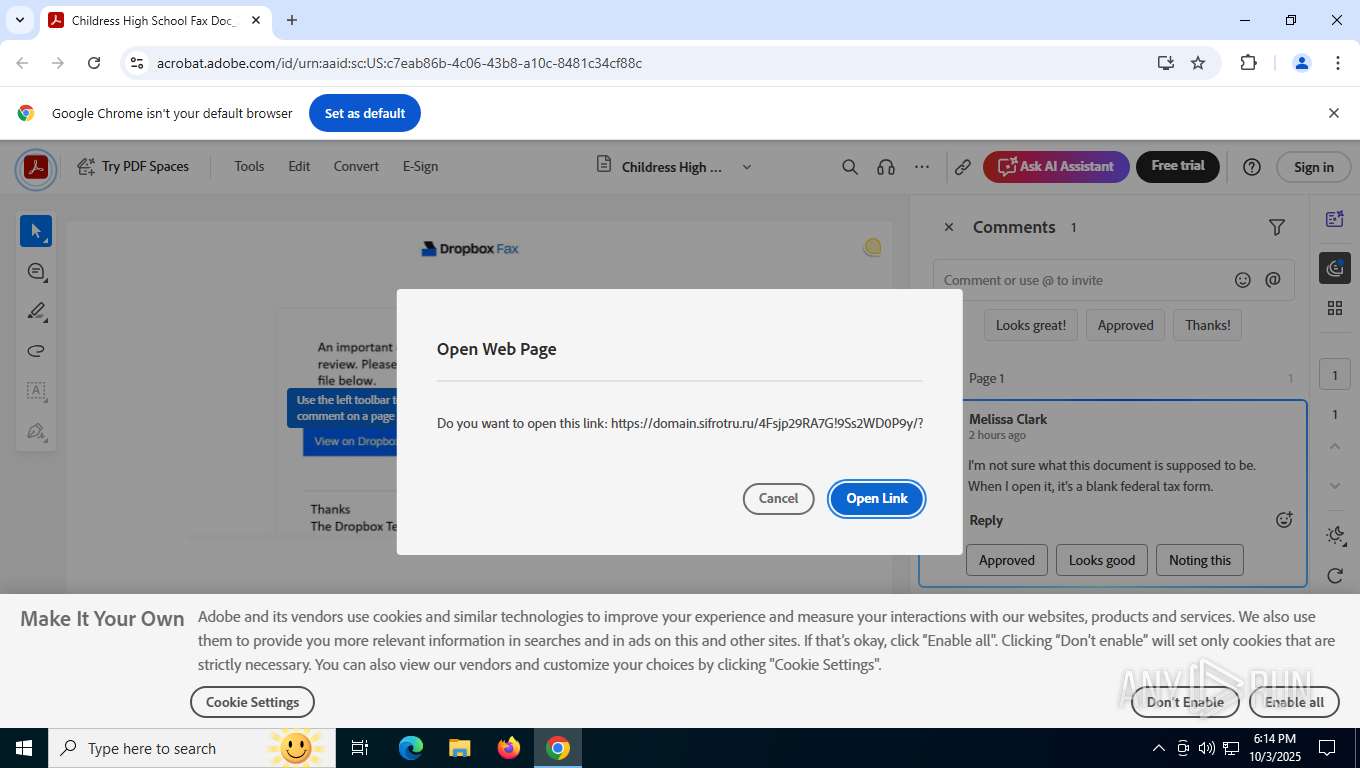This screenshot has width=1360, height=768.
Task: Open the page thumbnails grid icon
Action: coord(1334,308)
